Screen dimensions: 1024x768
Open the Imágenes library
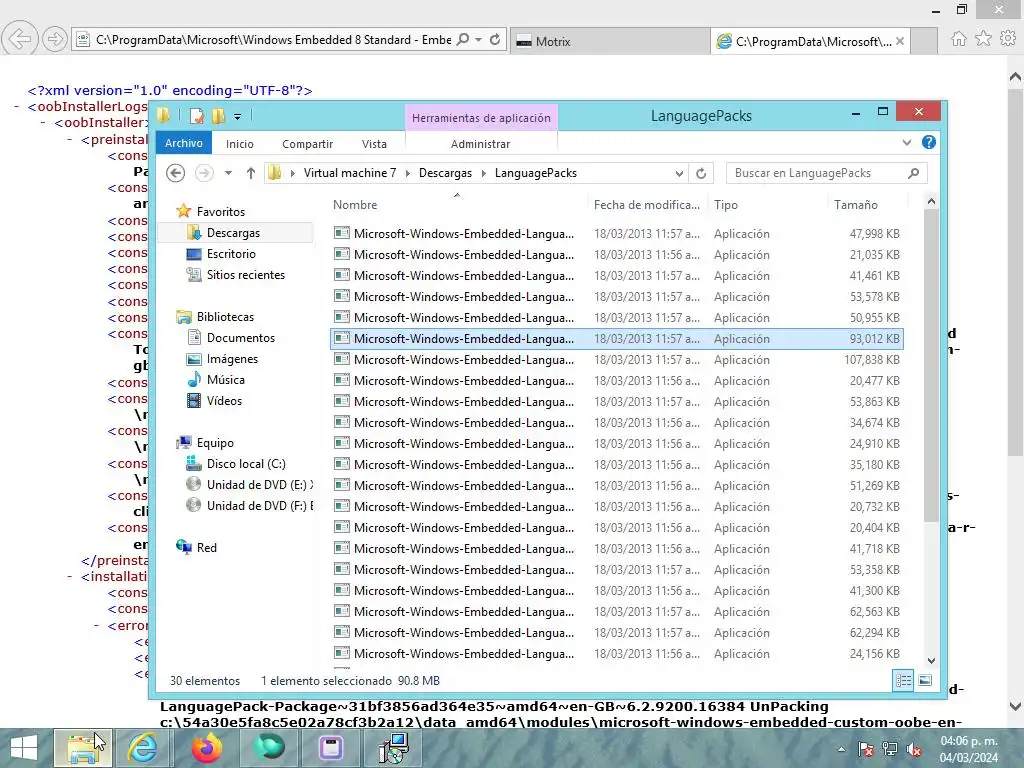232,359
